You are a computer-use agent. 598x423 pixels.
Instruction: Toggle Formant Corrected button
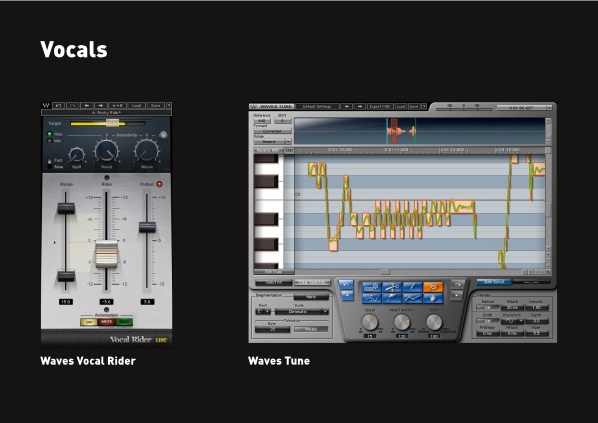point(272,131)
